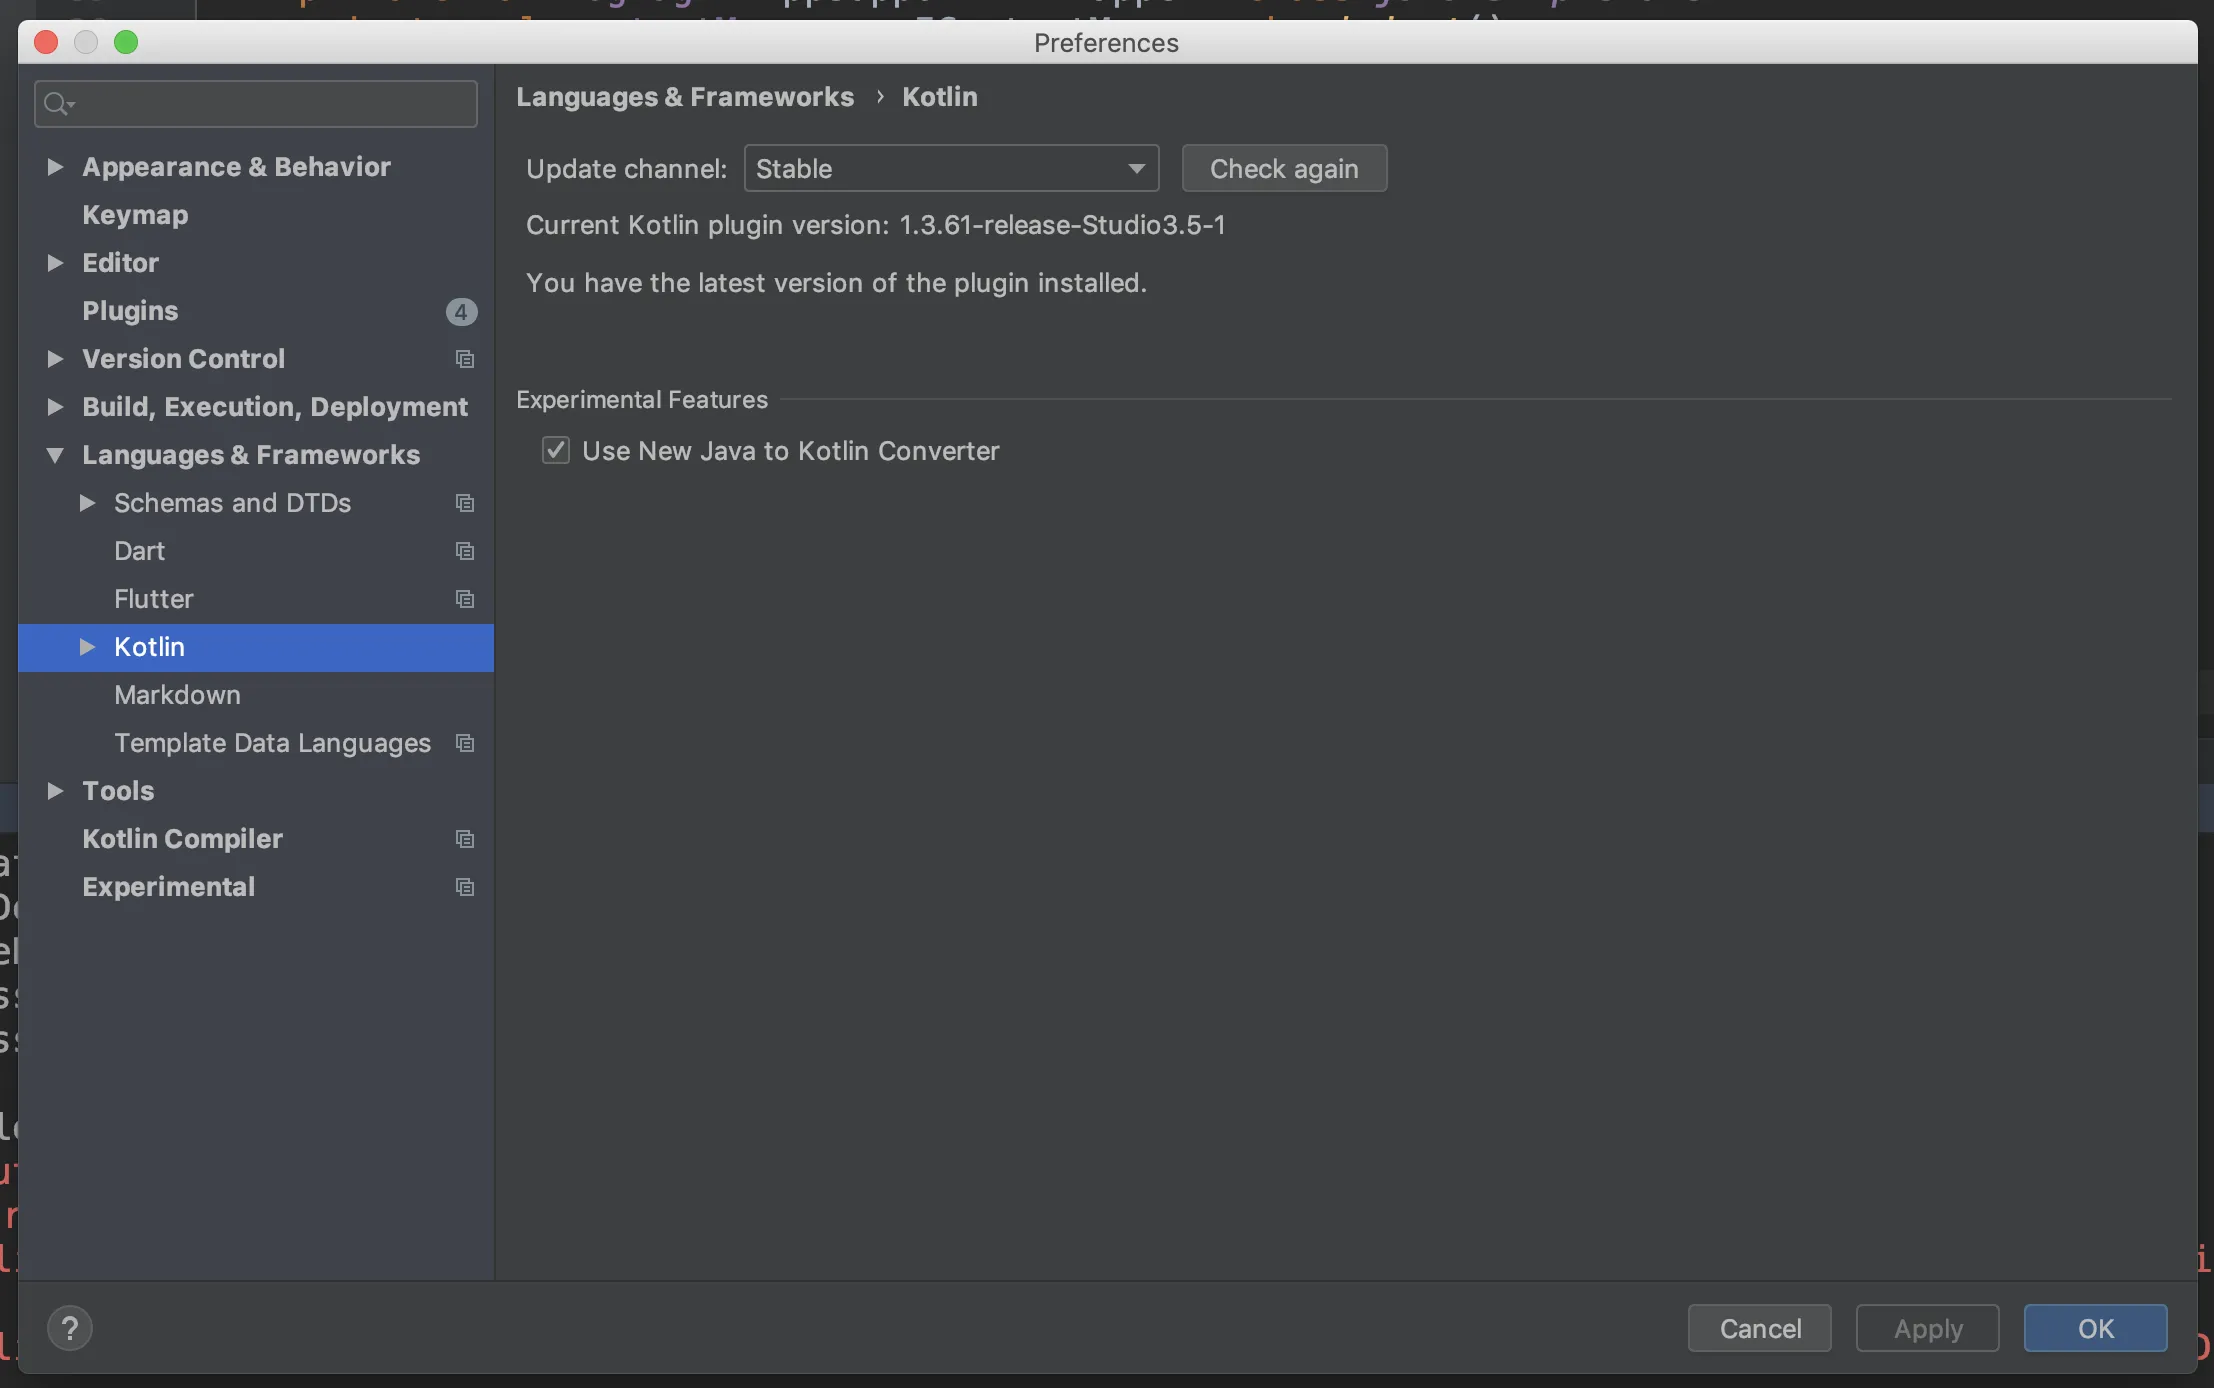Expand the Kotlin tree node arrow
This screenshot has width=2214, height=1388.
point(87,647)
